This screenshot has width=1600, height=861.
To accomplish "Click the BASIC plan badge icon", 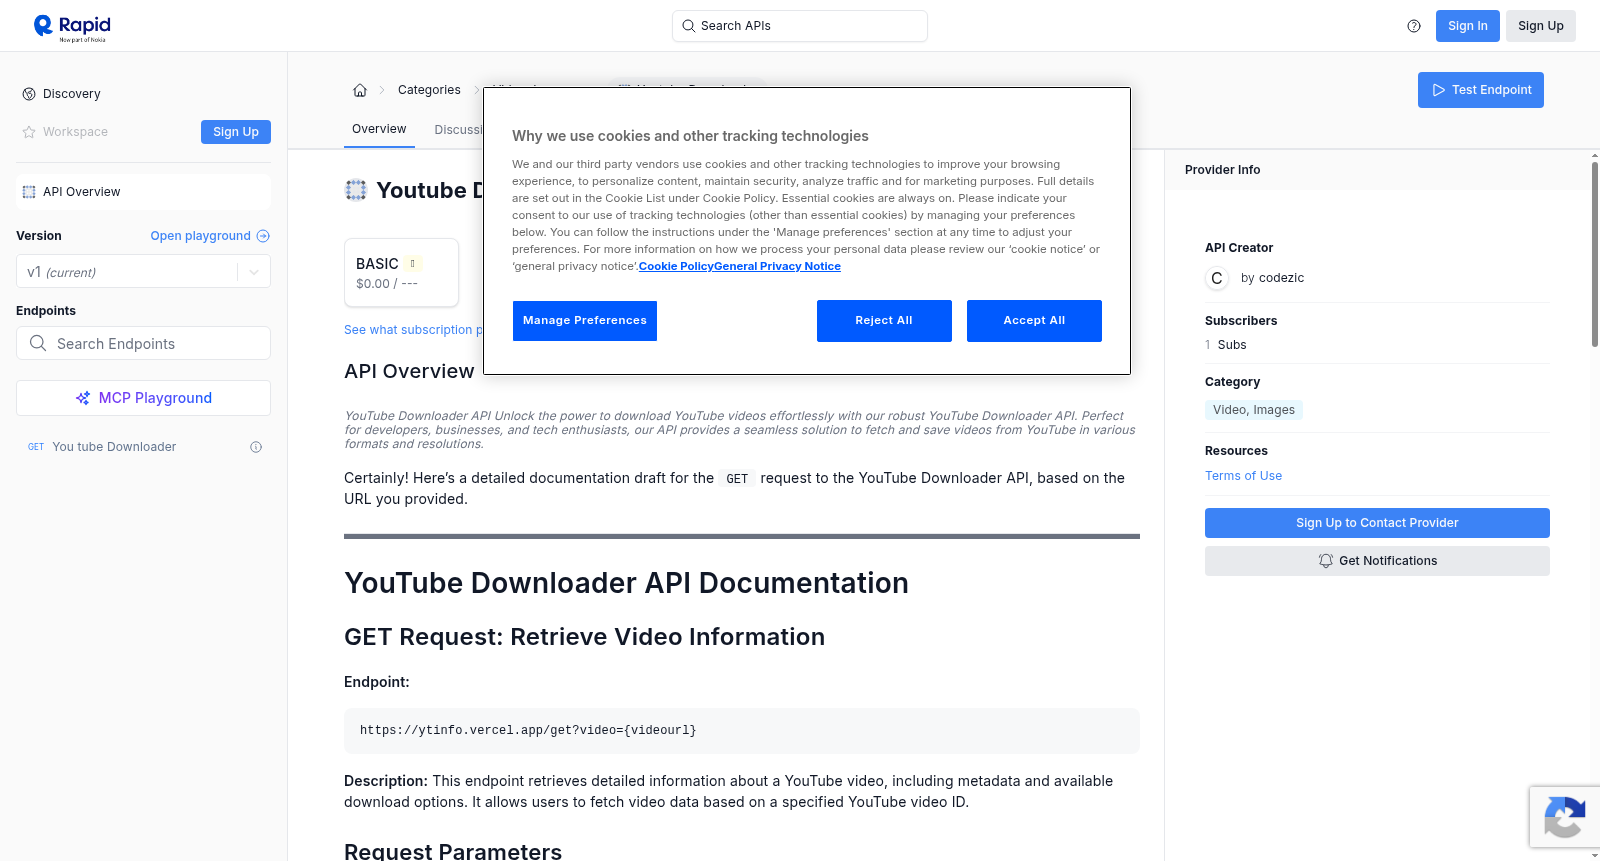I will 413,264.
